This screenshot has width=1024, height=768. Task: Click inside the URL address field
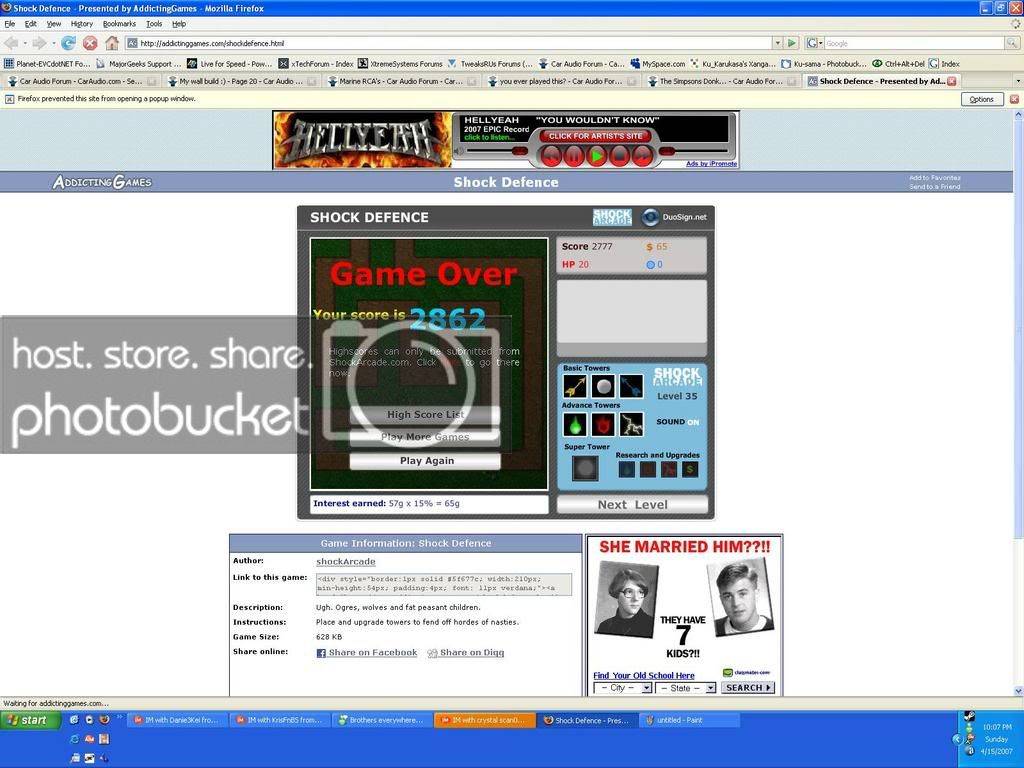(x=449, y=43)
